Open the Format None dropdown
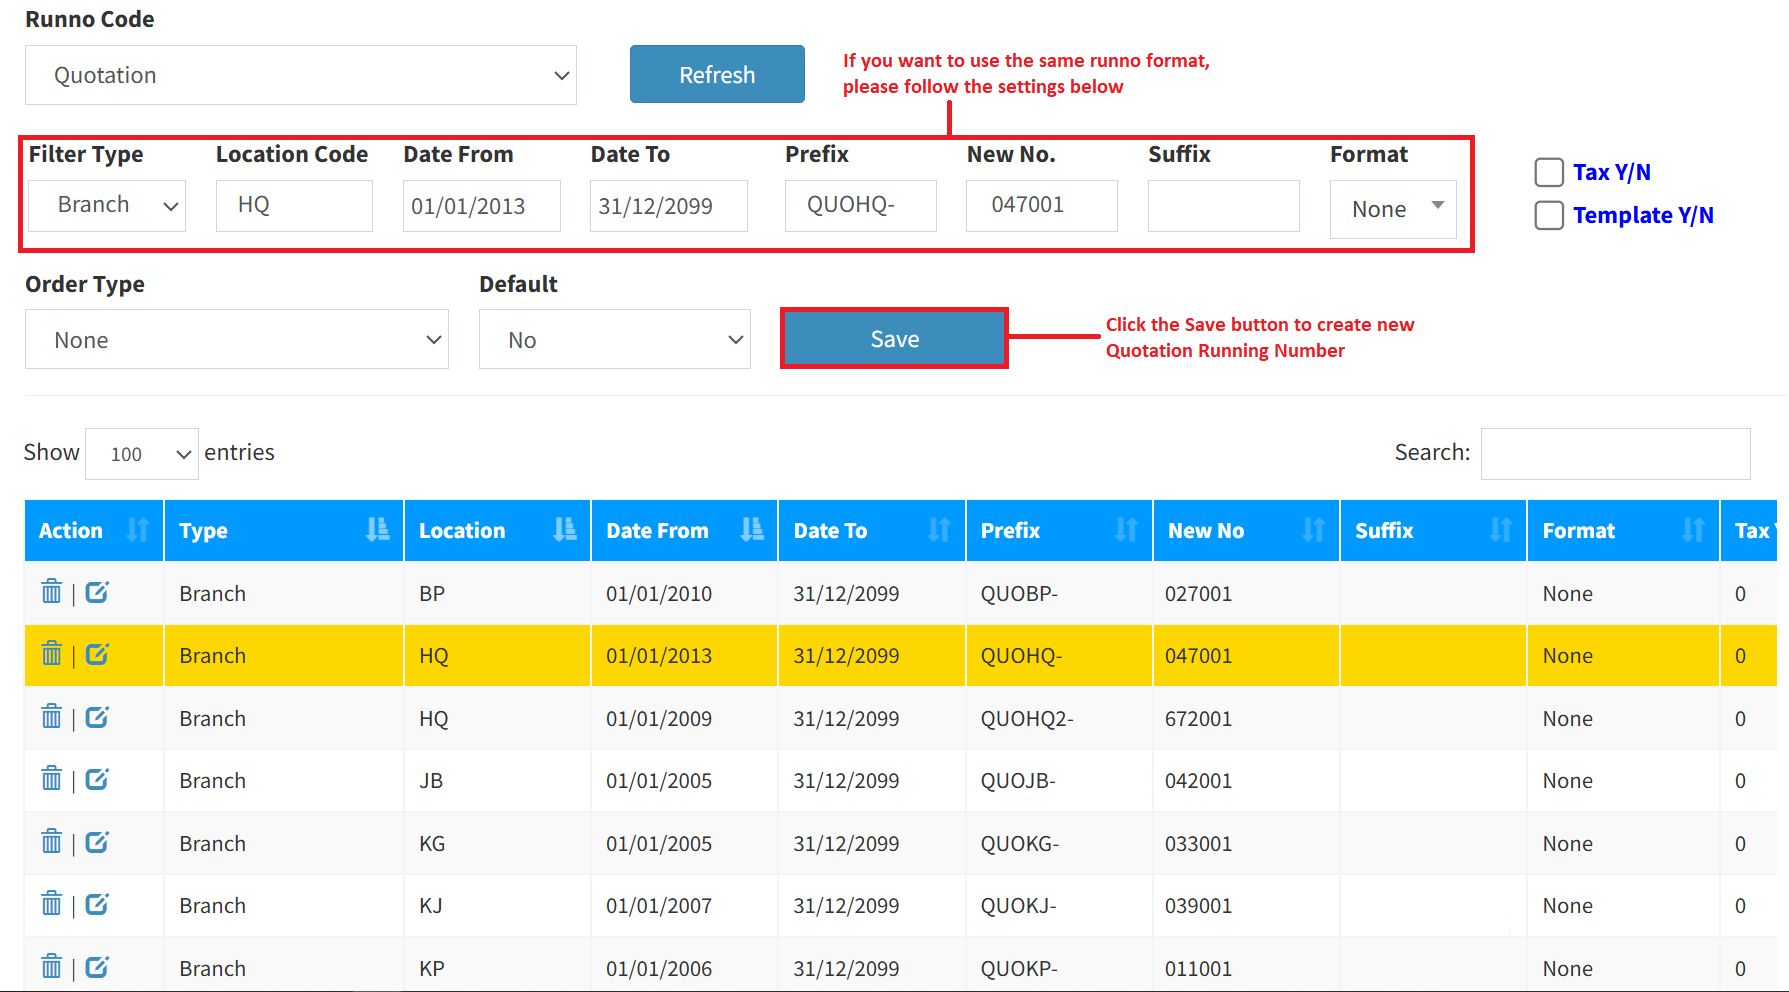Screen dimensions: 1789x992 tap(1392, 209)
